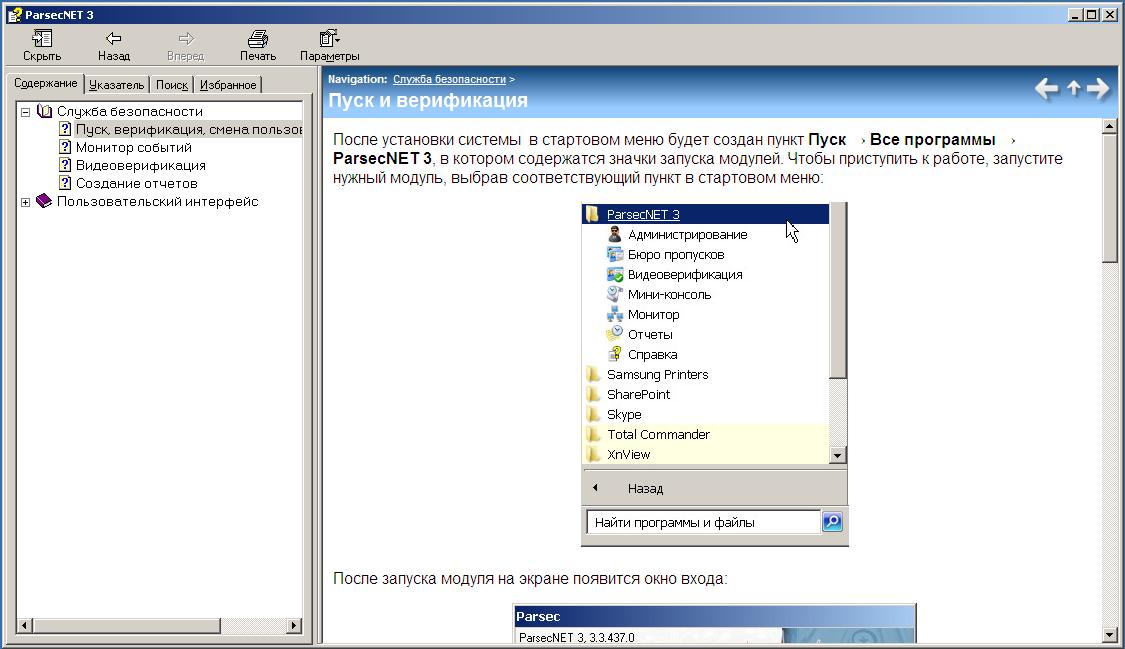Go up one level with up arrow
This screenshot has height=649, width=1125.
[1073, 88]
